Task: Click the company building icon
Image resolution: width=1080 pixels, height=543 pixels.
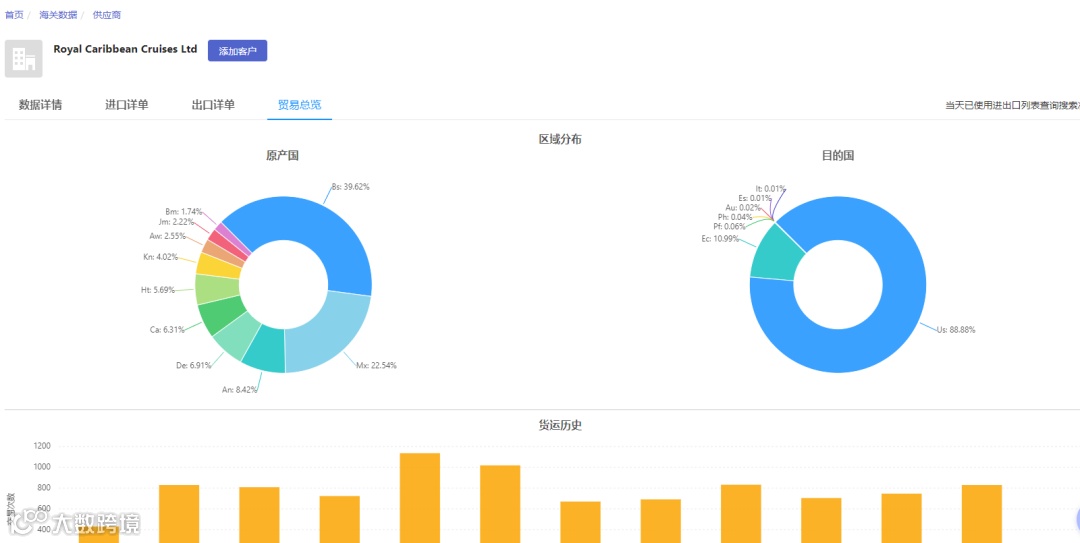Action: click(x=23, y=59)
